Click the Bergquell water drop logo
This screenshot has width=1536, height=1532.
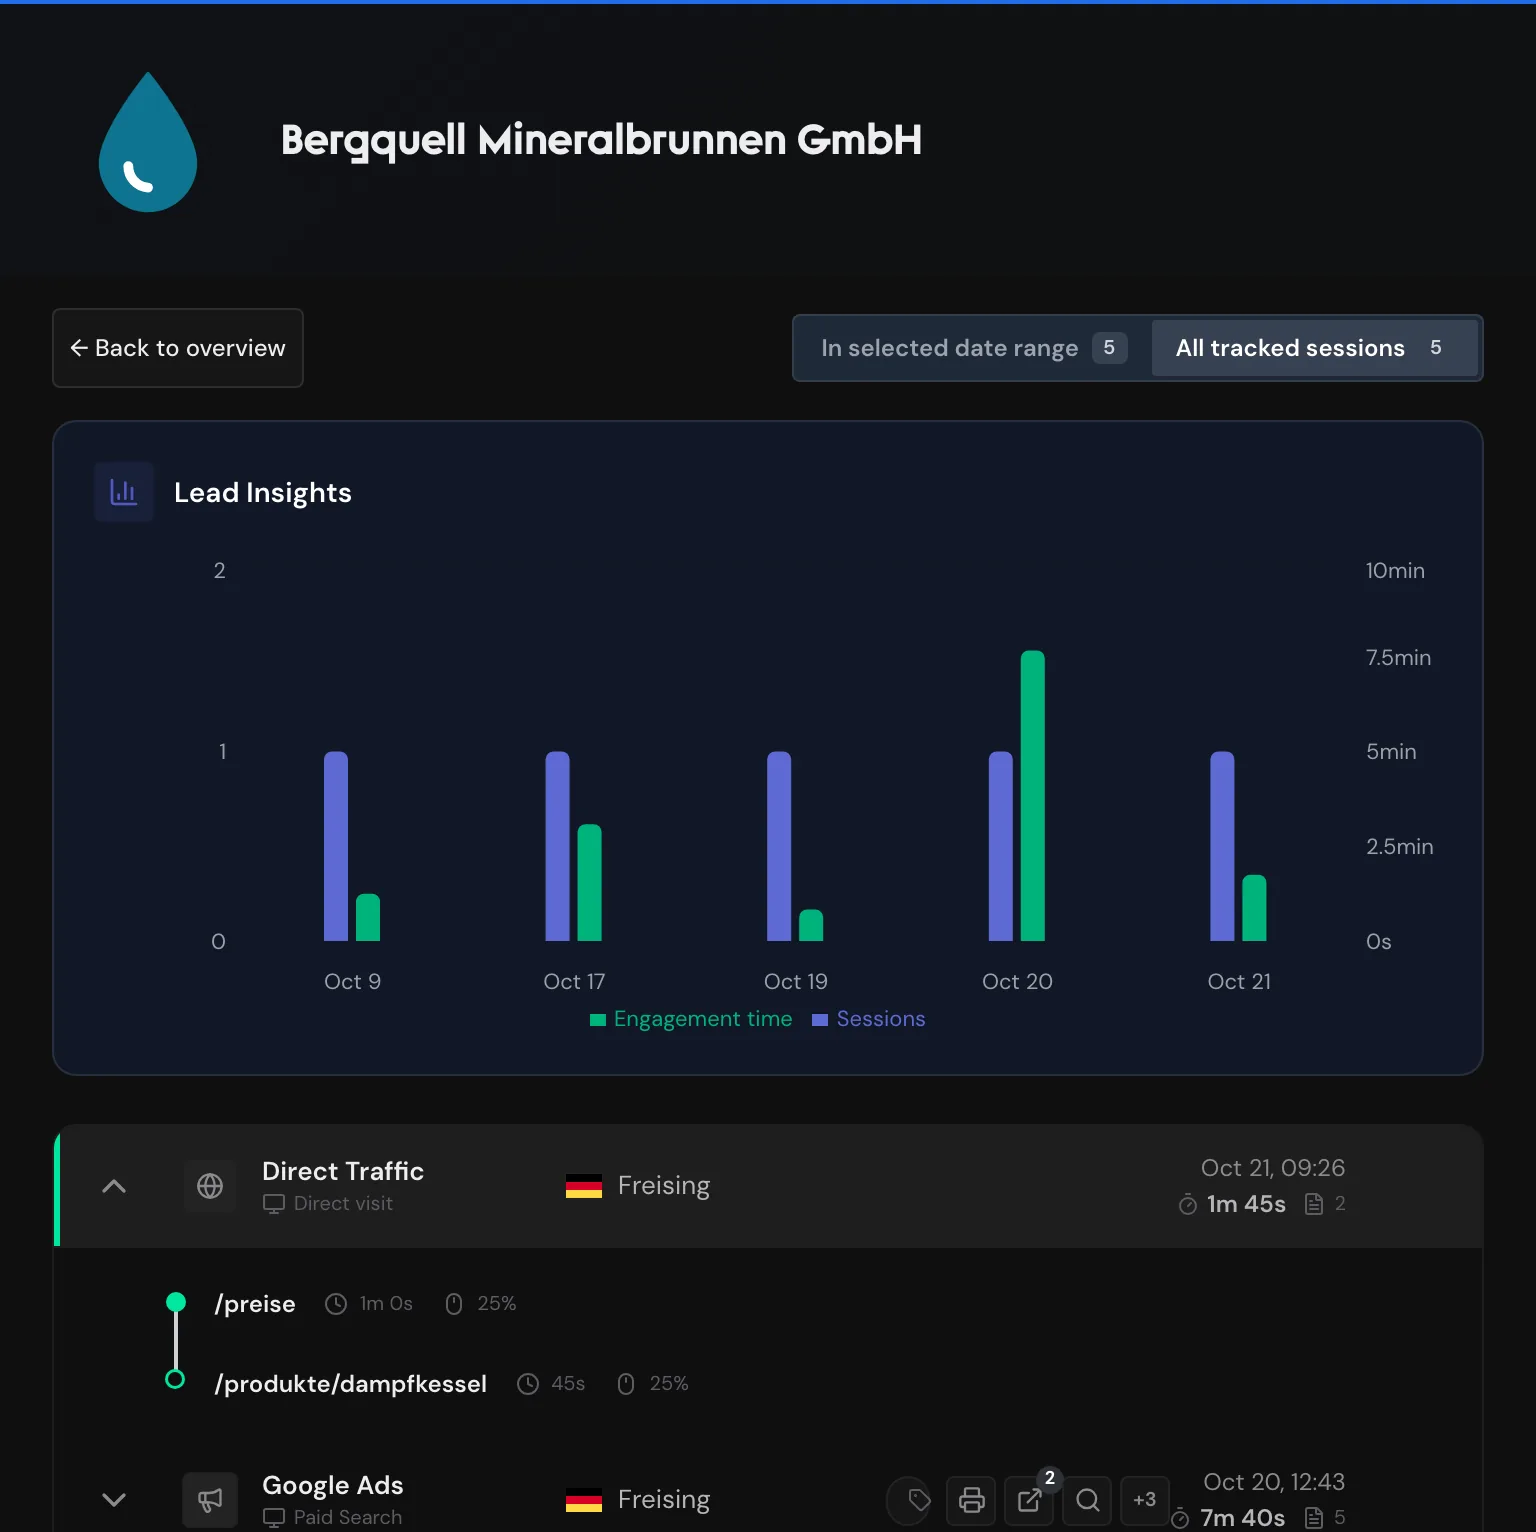point(148,142)
